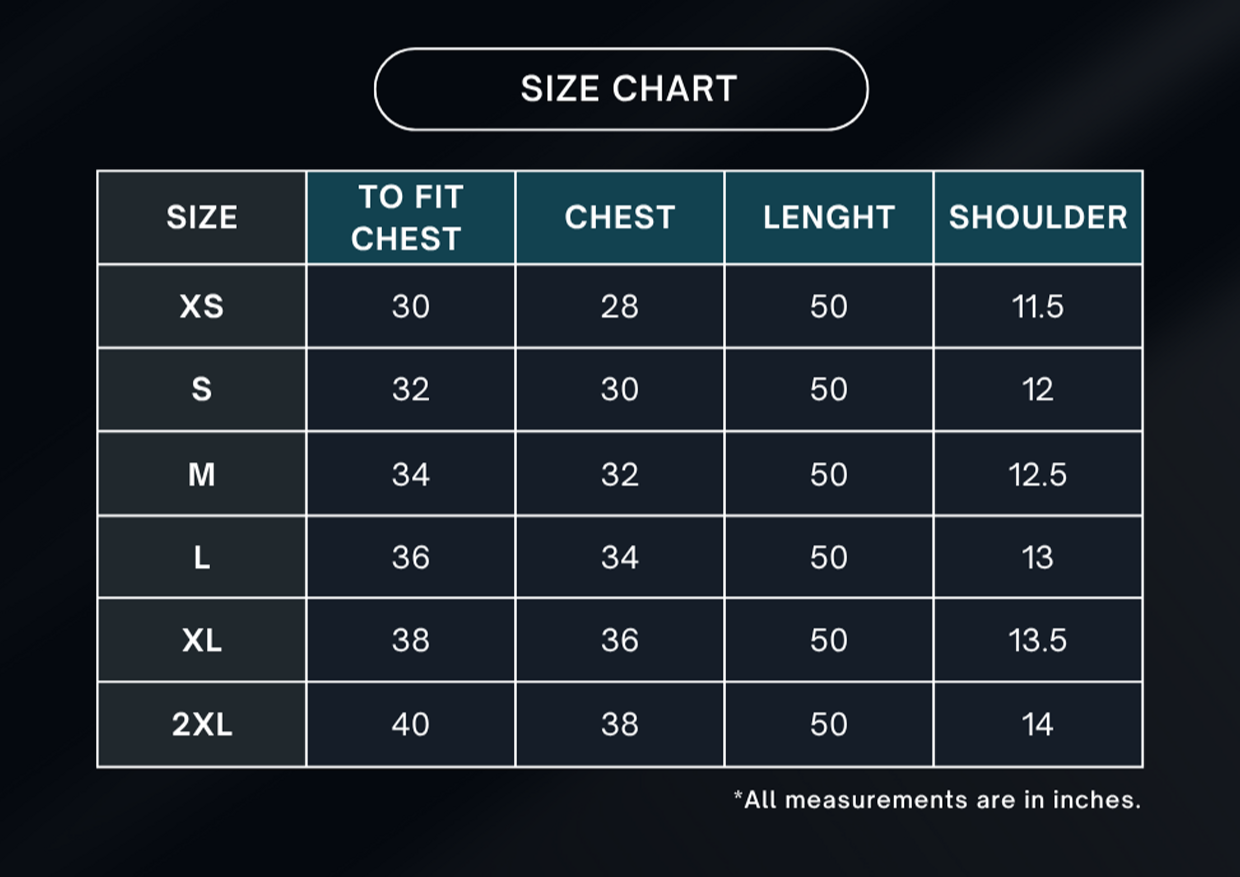1240x877 pixels.
Task: Click the LENGHT column header
Action: point(829,218)
